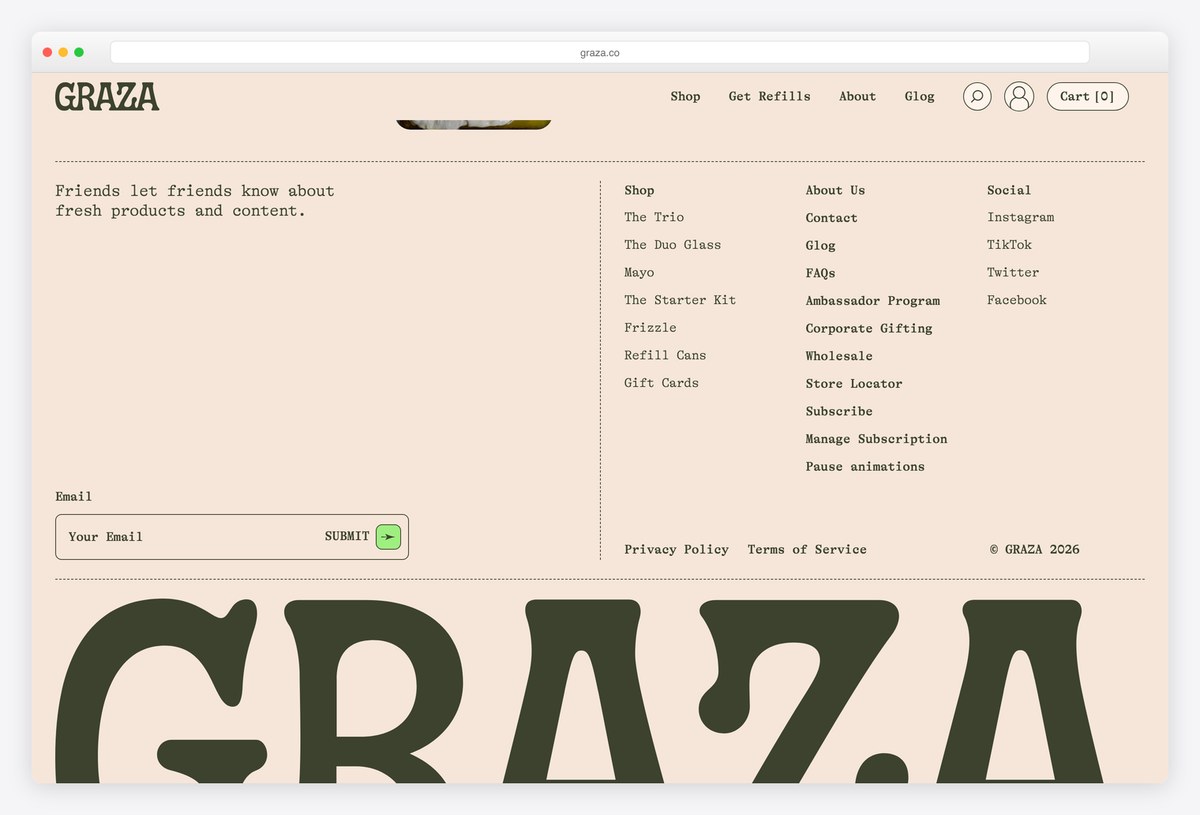Open the Subscribe footer link
This screenshot has width=1200, height=815.
pos(839,411)
